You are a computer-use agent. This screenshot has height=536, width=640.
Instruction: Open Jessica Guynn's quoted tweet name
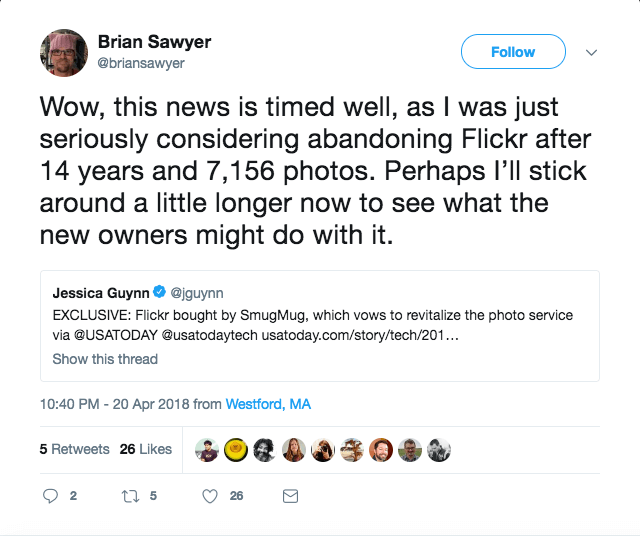click(x=100, y=293)
